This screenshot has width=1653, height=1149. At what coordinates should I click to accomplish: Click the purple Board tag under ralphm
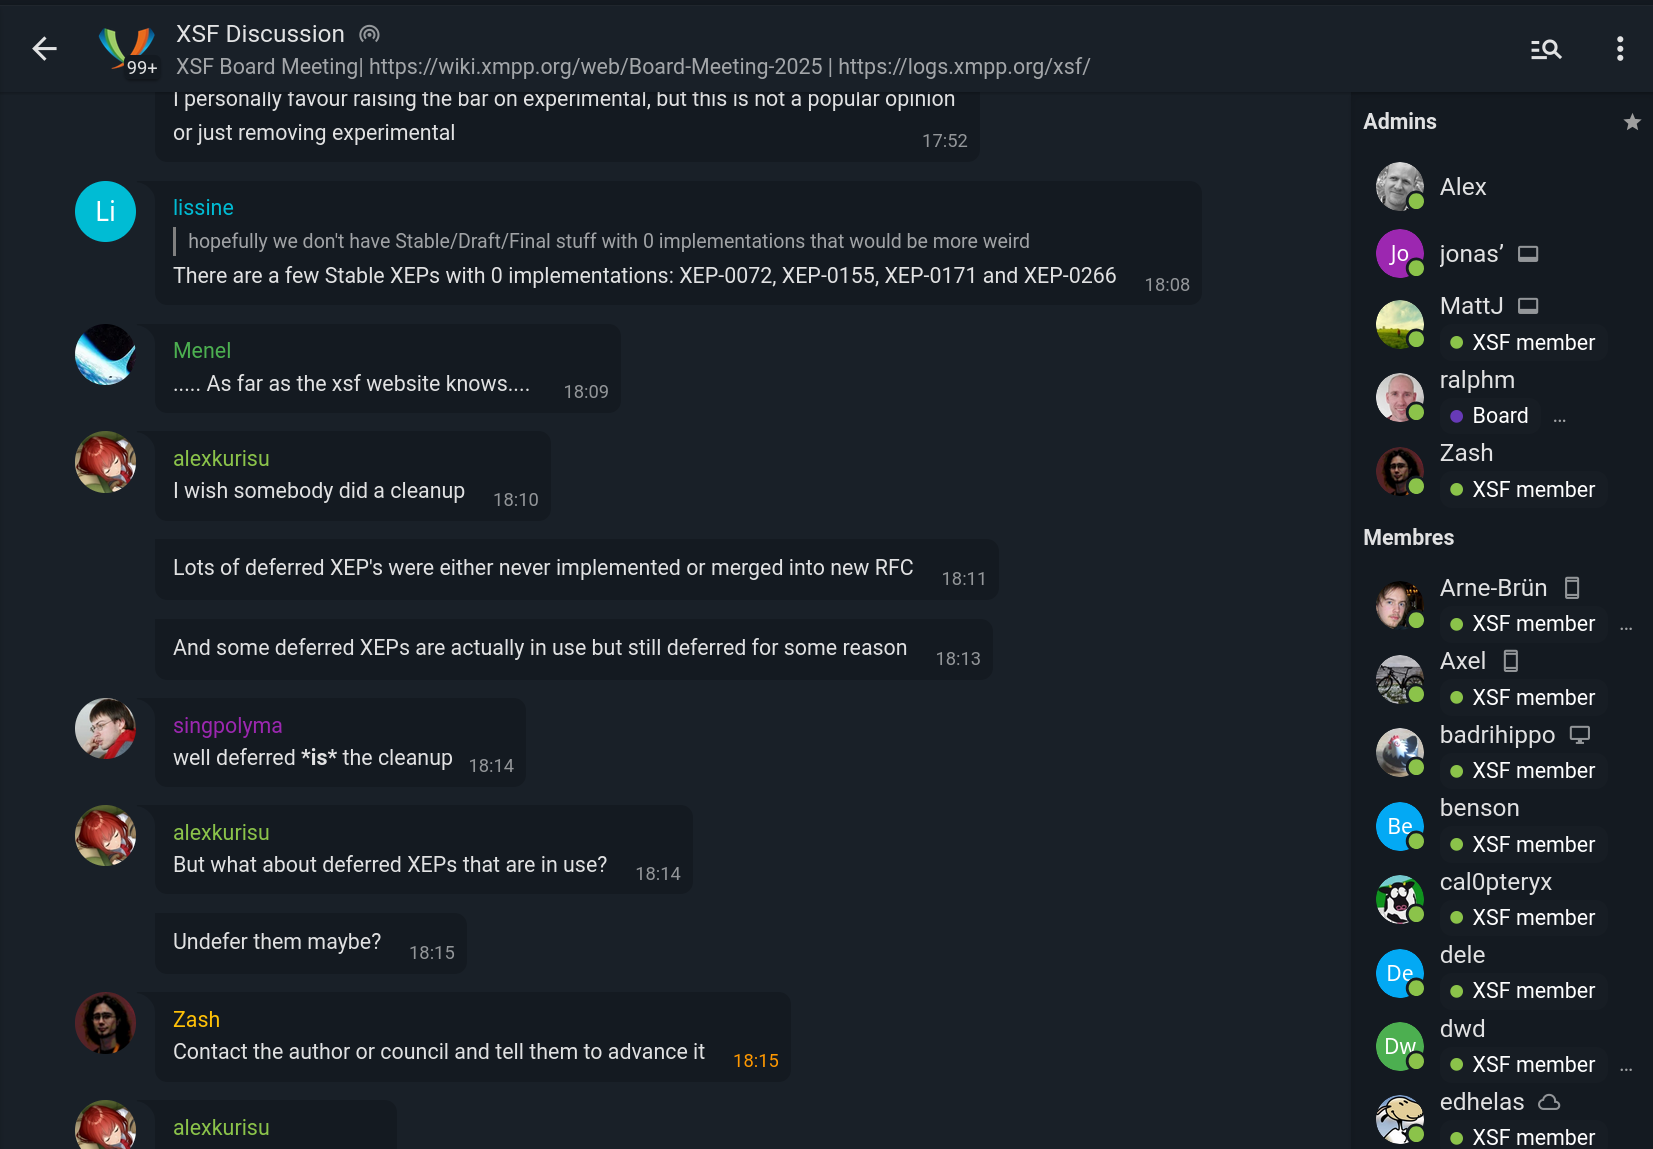1489,416
